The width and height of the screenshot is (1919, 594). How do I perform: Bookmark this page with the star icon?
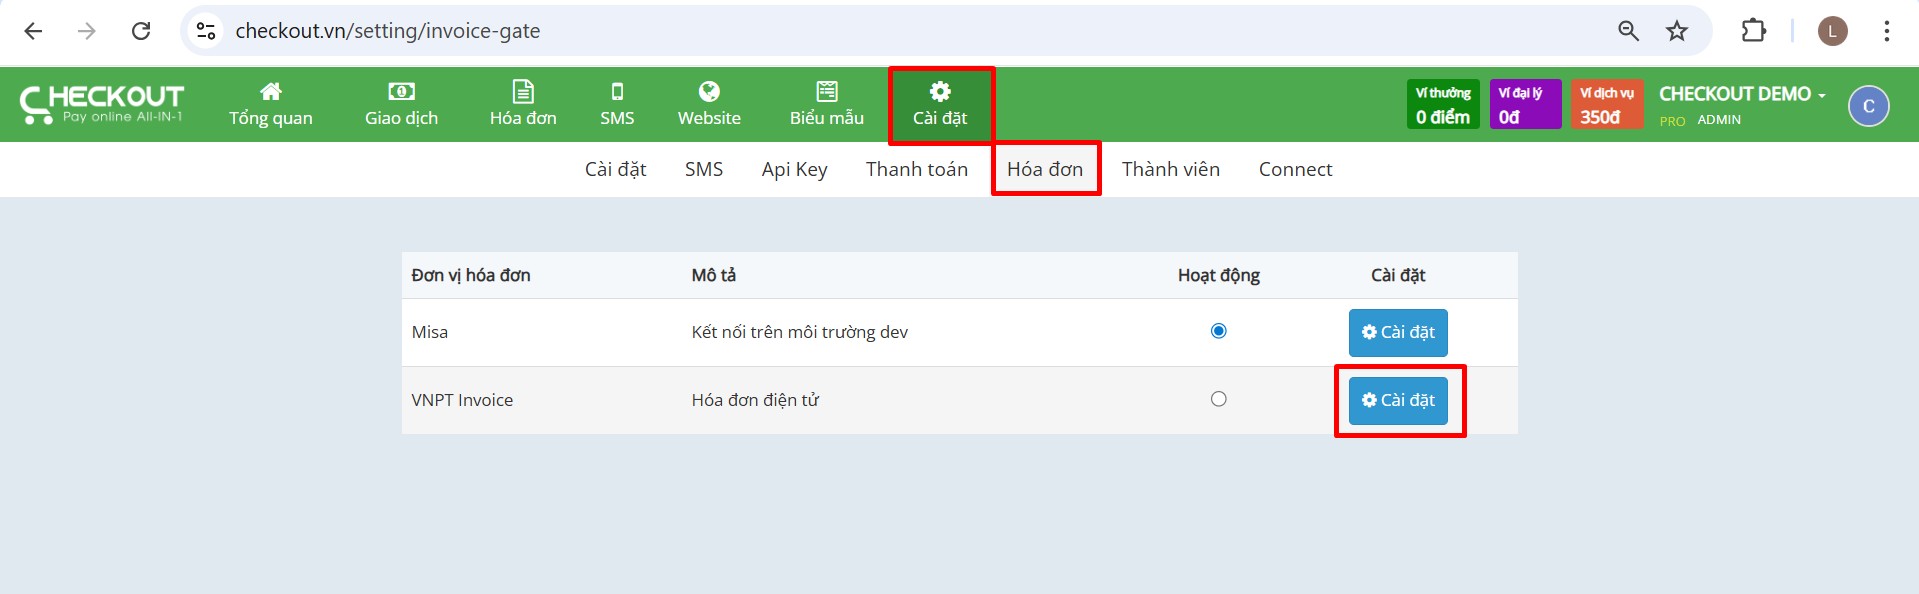[x=1677, y=31]
